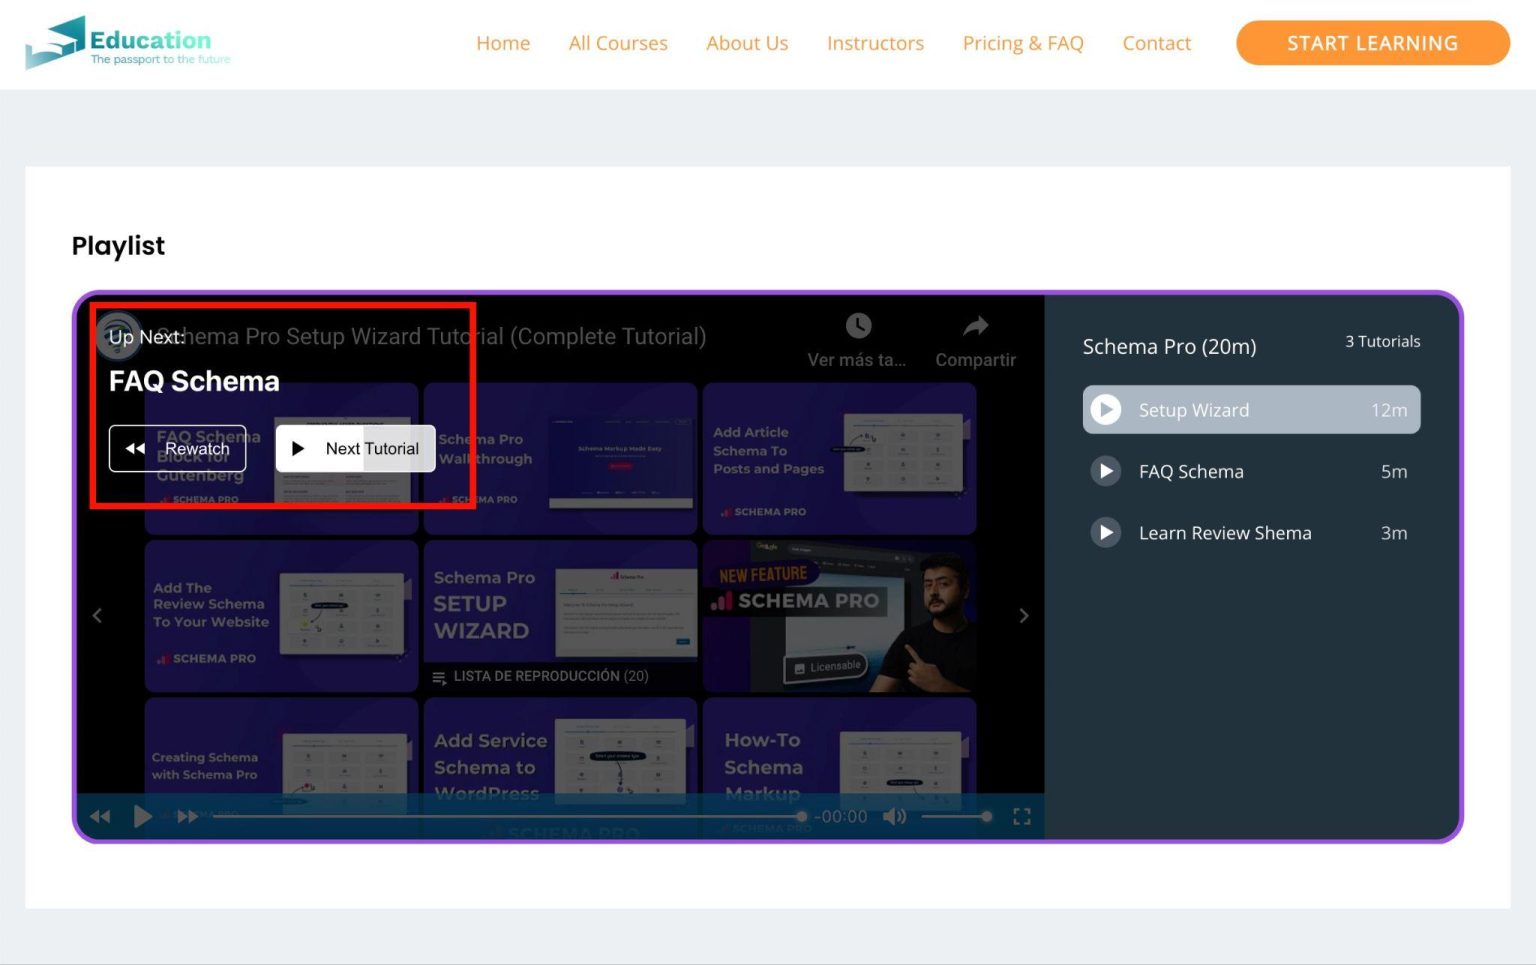Click the left chevron to view previous thumbnails
Image resolution: width=1536 pixels, height=965 pixels.
coord(97,615)
